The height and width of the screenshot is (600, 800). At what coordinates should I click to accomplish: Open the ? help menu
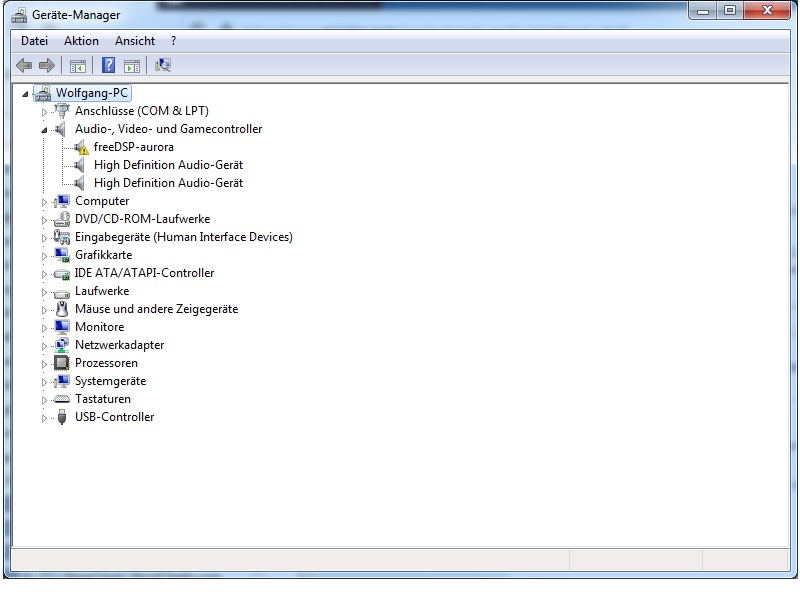tap(173, 41)
